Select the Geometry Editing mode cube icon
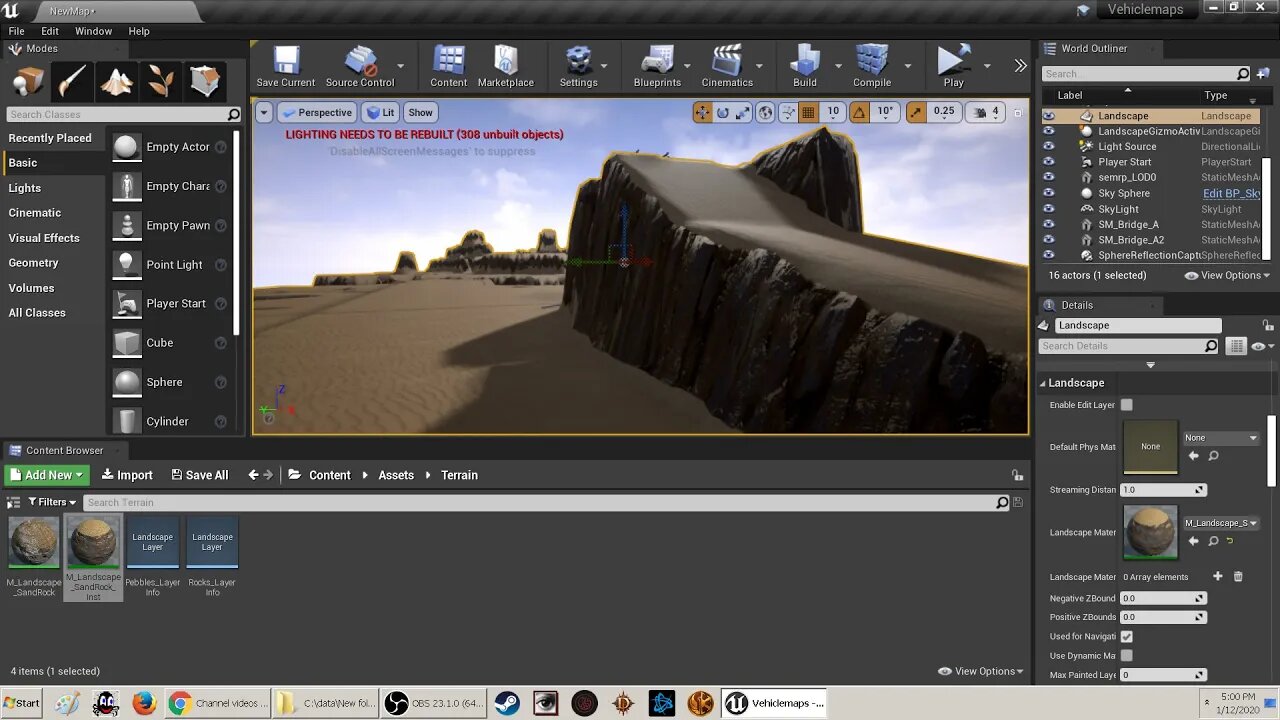This screenshot has height=720, width=1280. [x=205, y=81]
